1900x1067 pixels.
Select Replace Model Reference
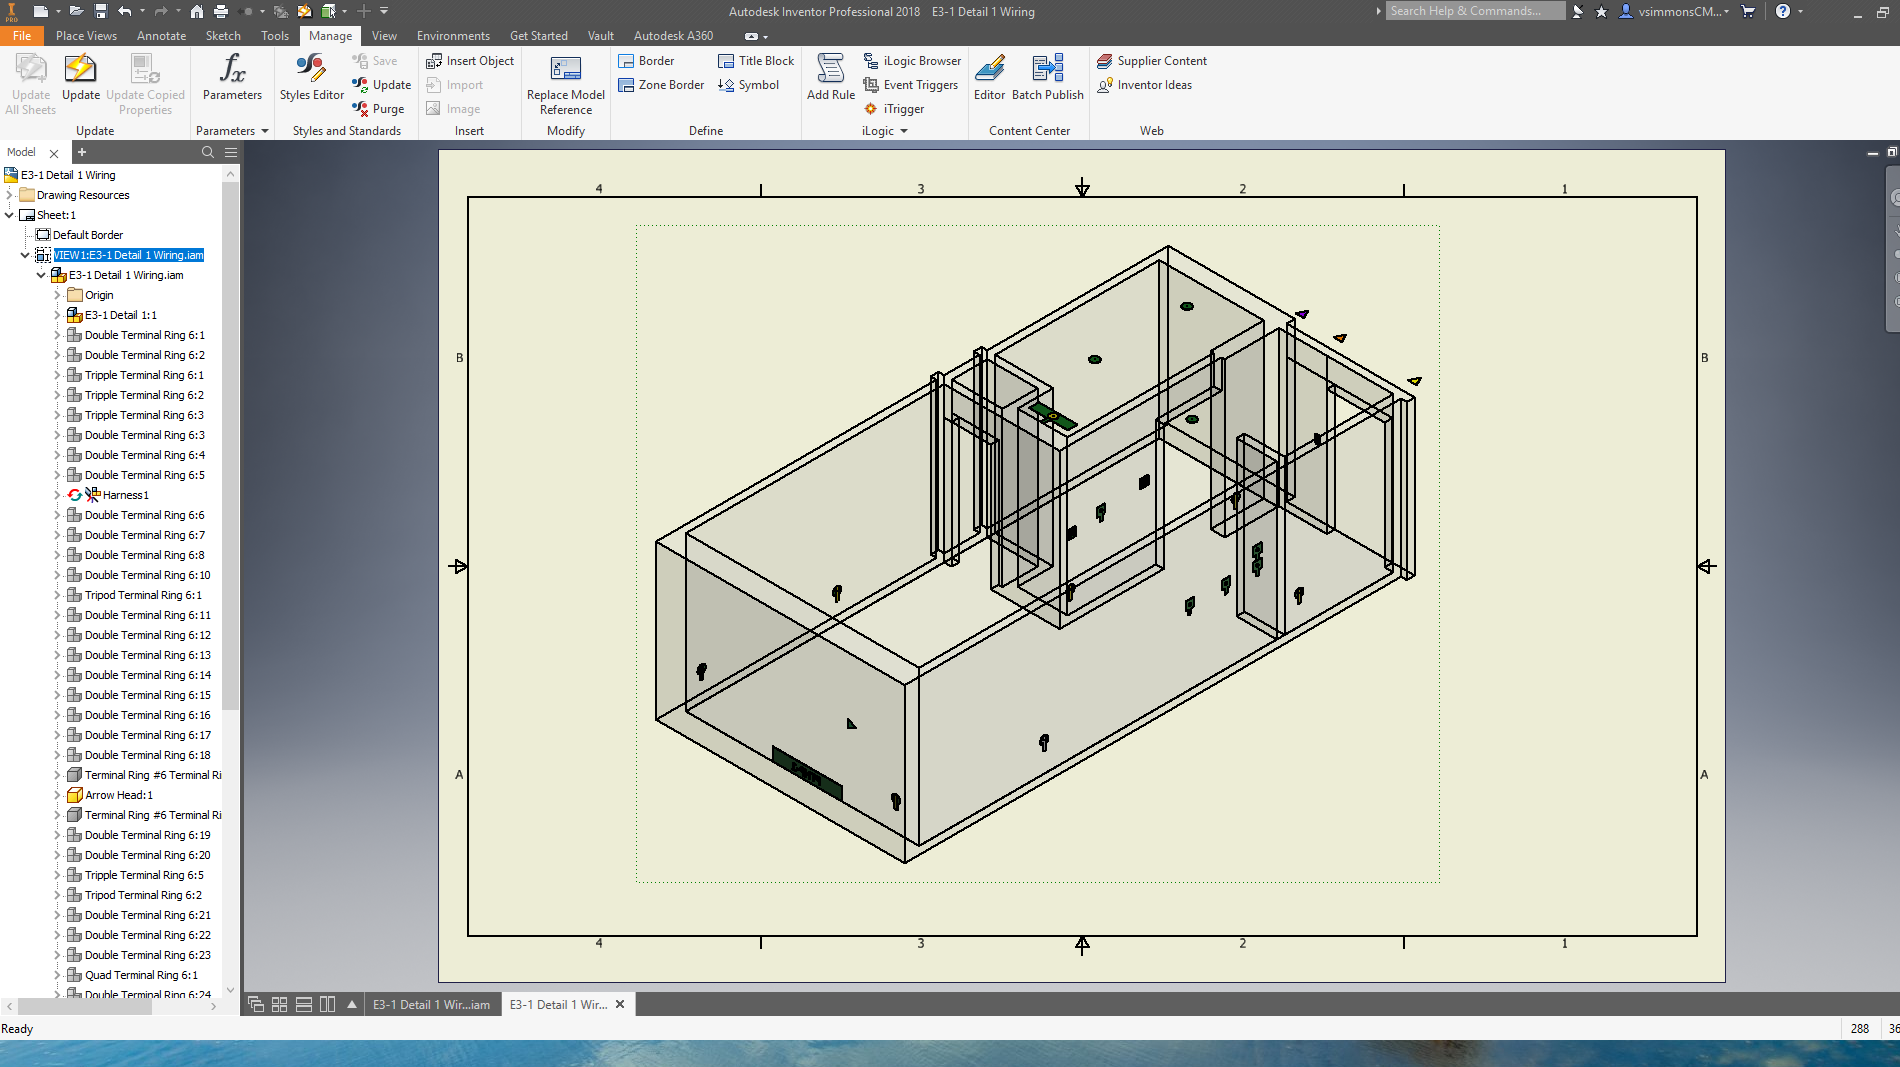(565, 80)
